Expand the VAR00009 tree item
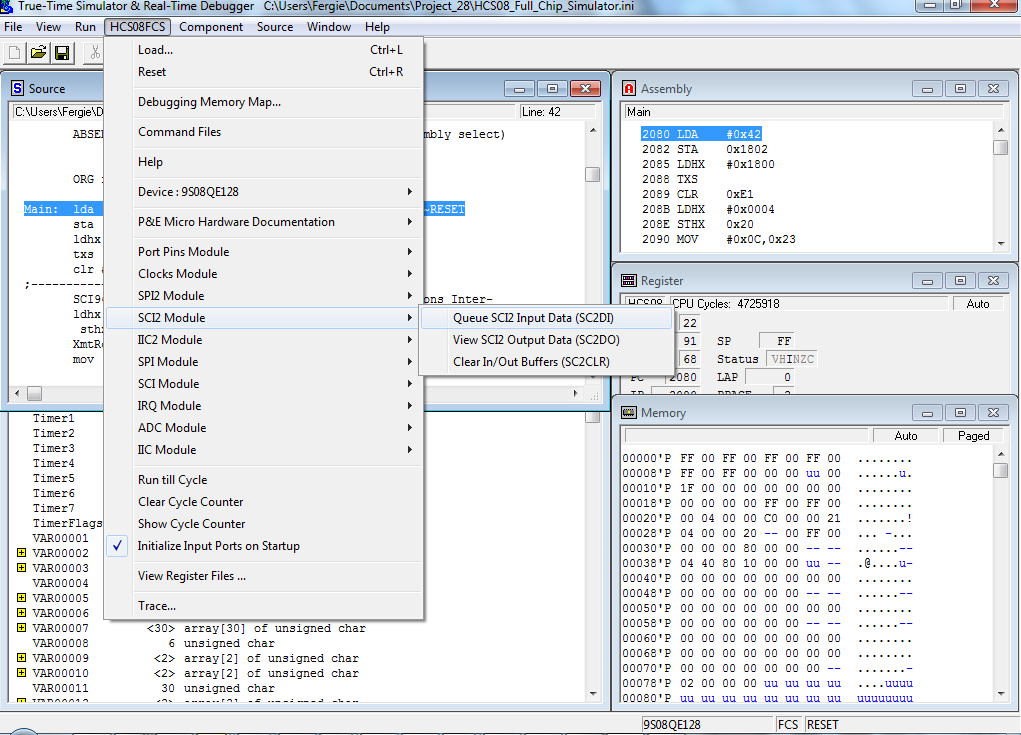 tap(21, 658)
